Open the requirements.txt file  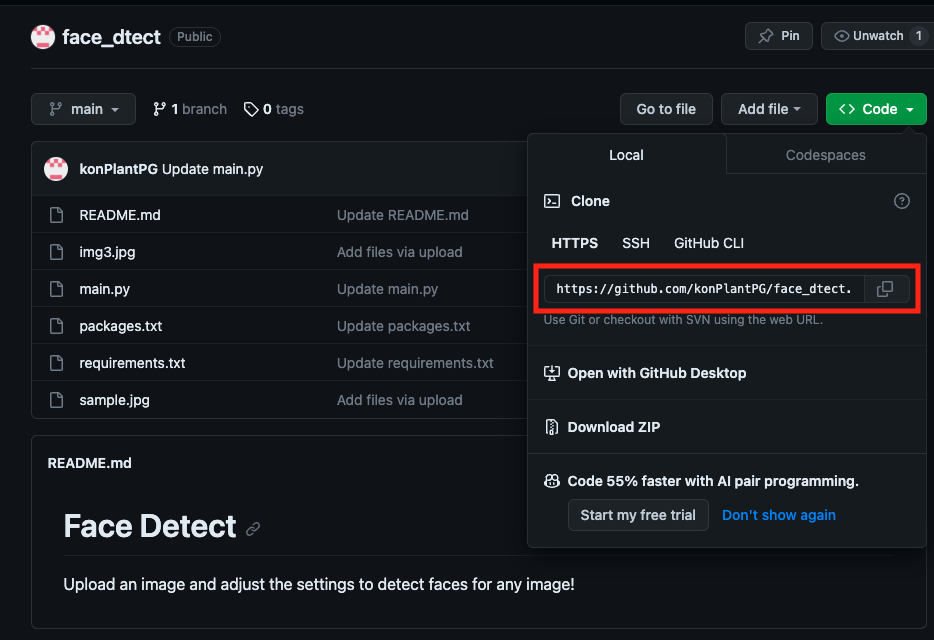(x=132, y=363)
